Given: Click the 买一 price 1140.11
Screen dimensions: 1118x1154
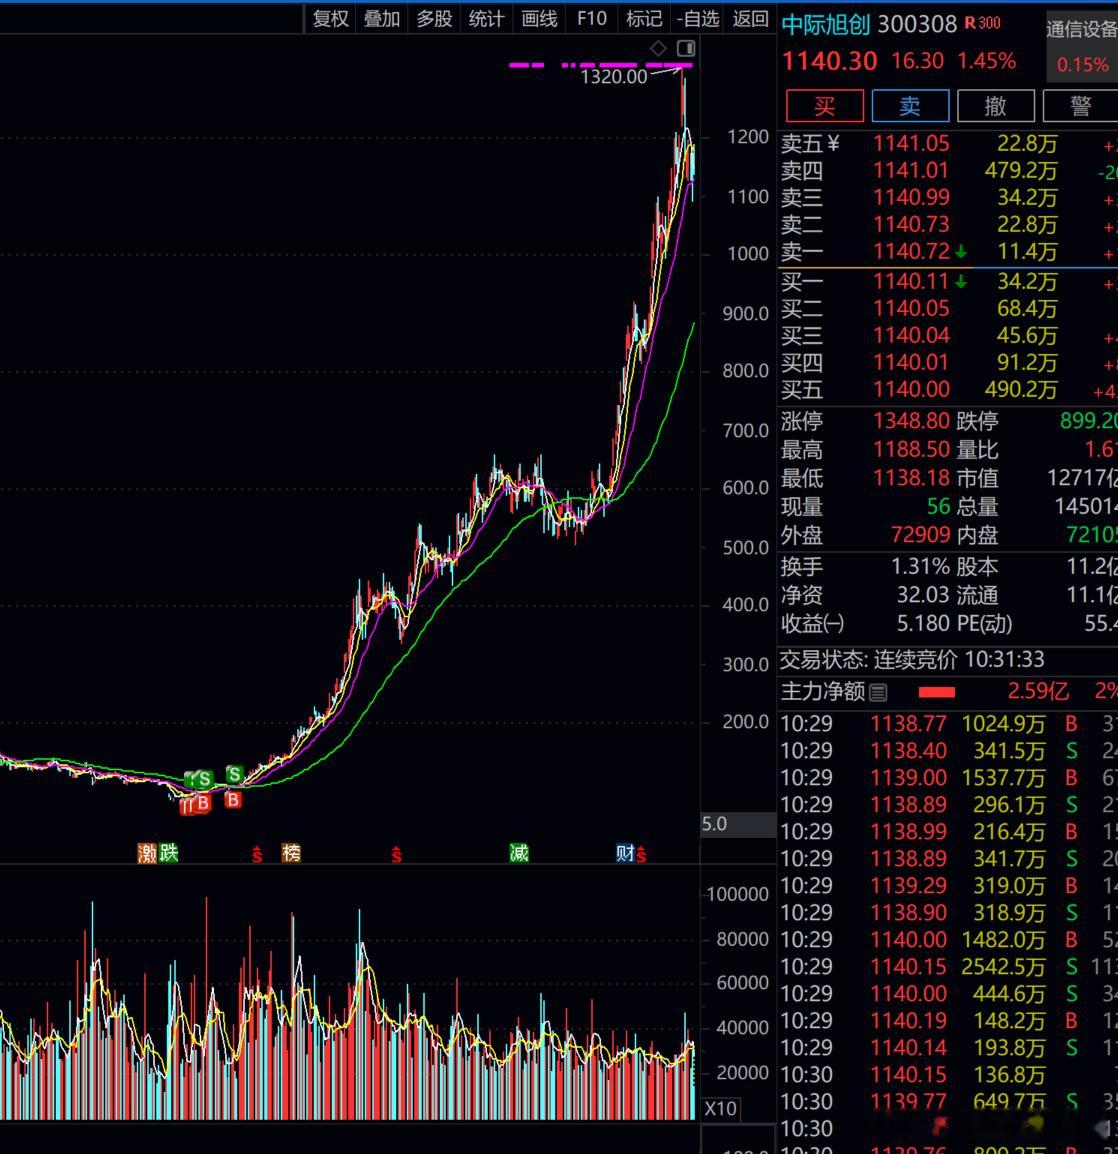Looking at the screenshot, I should click(911, 281).
